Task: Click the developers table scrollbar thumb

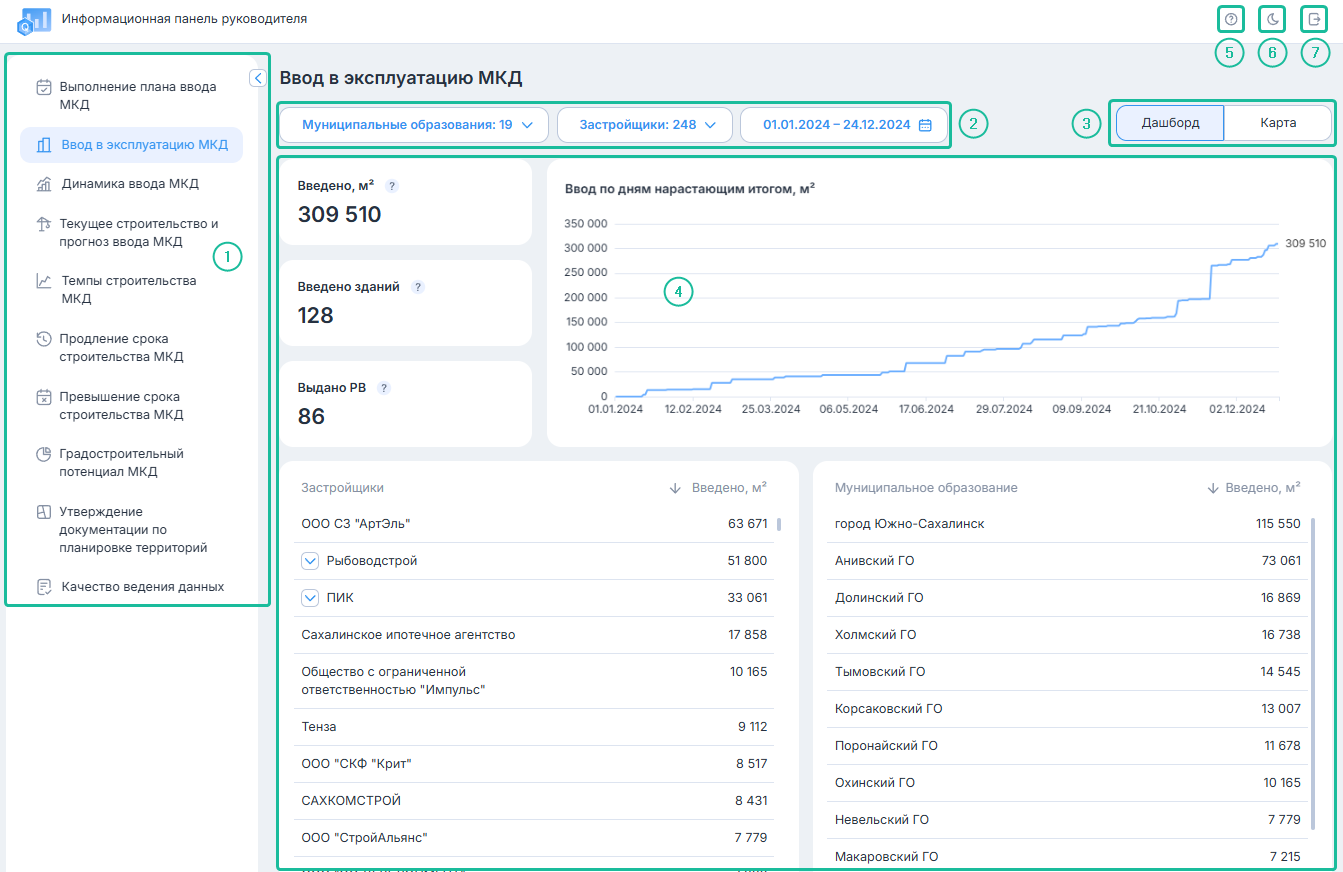Action: (779, 523)
